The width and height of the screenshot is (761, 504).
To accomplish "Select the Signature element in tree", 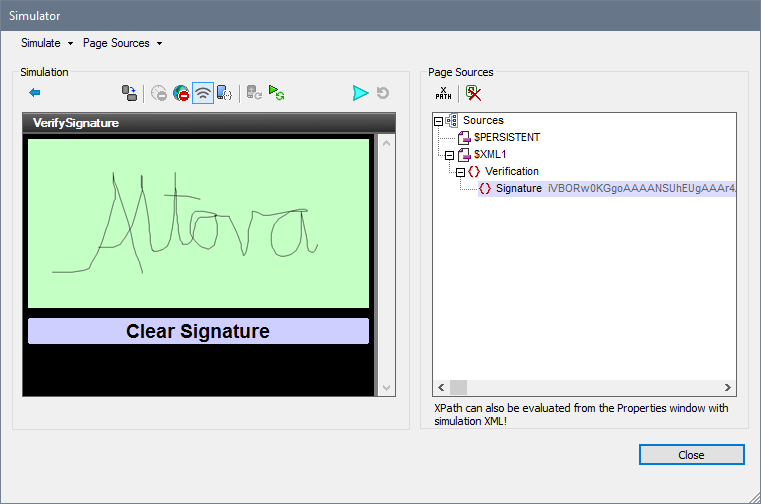I will click(518, 188).
